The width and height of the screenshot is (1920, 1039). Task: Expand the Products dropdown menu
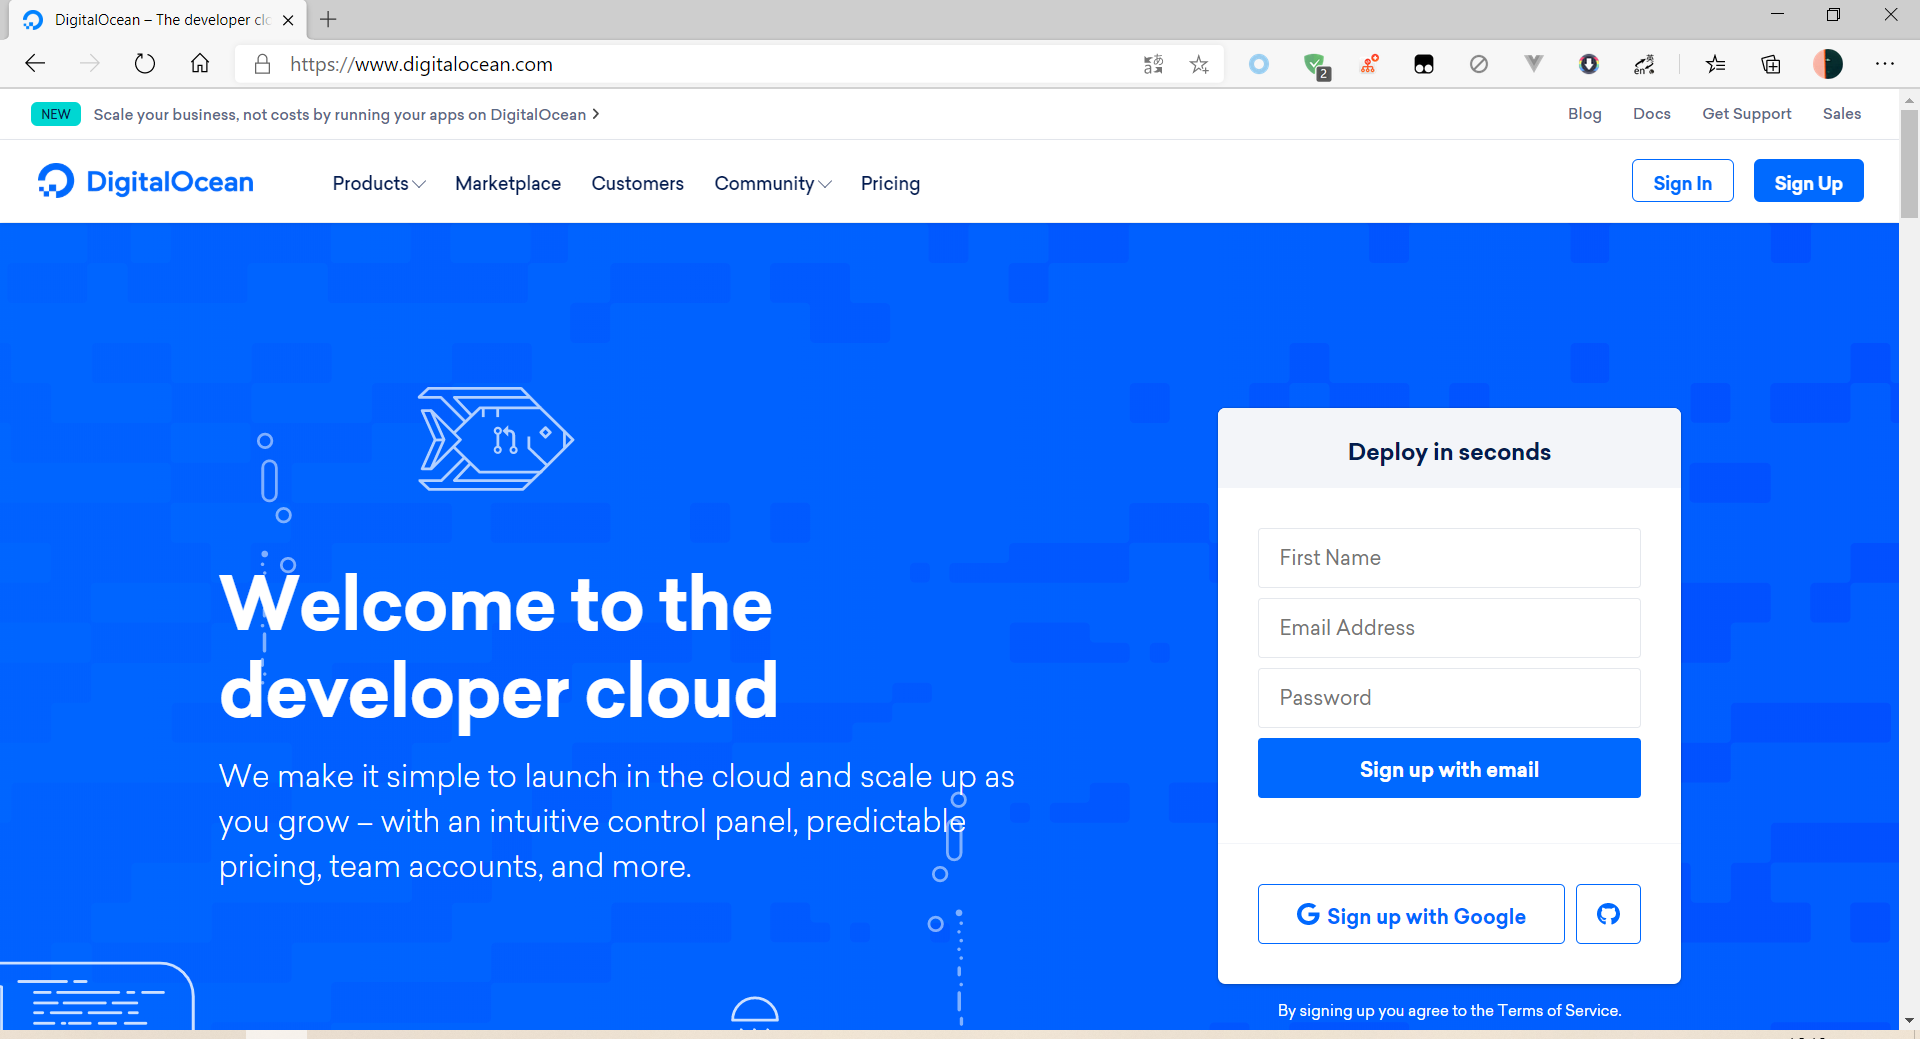[379, 183]
